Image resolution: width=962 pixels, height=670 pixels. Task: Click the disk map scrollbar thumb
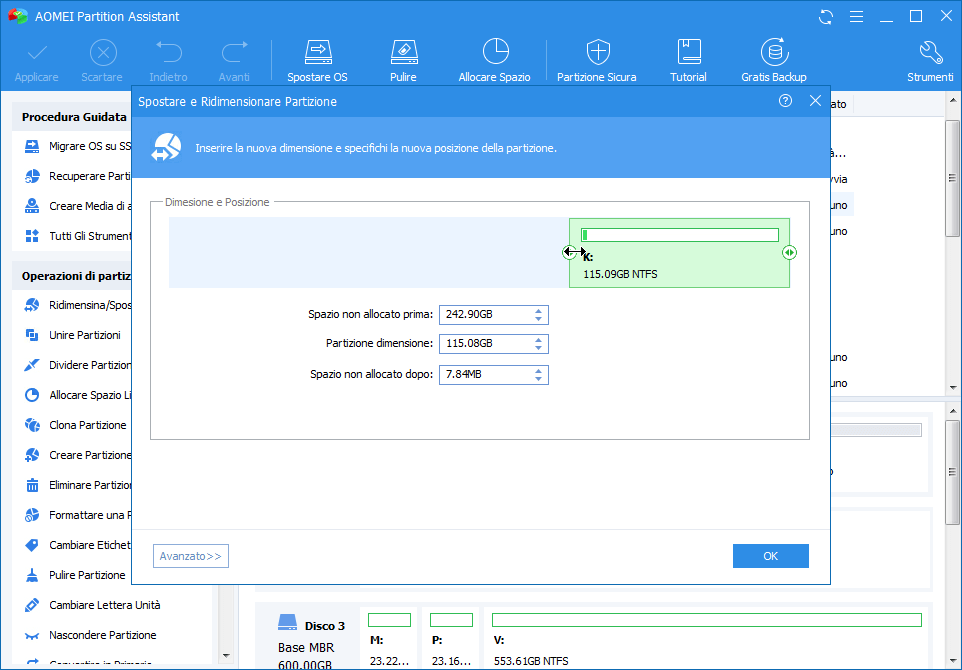[x=953, y=472]
